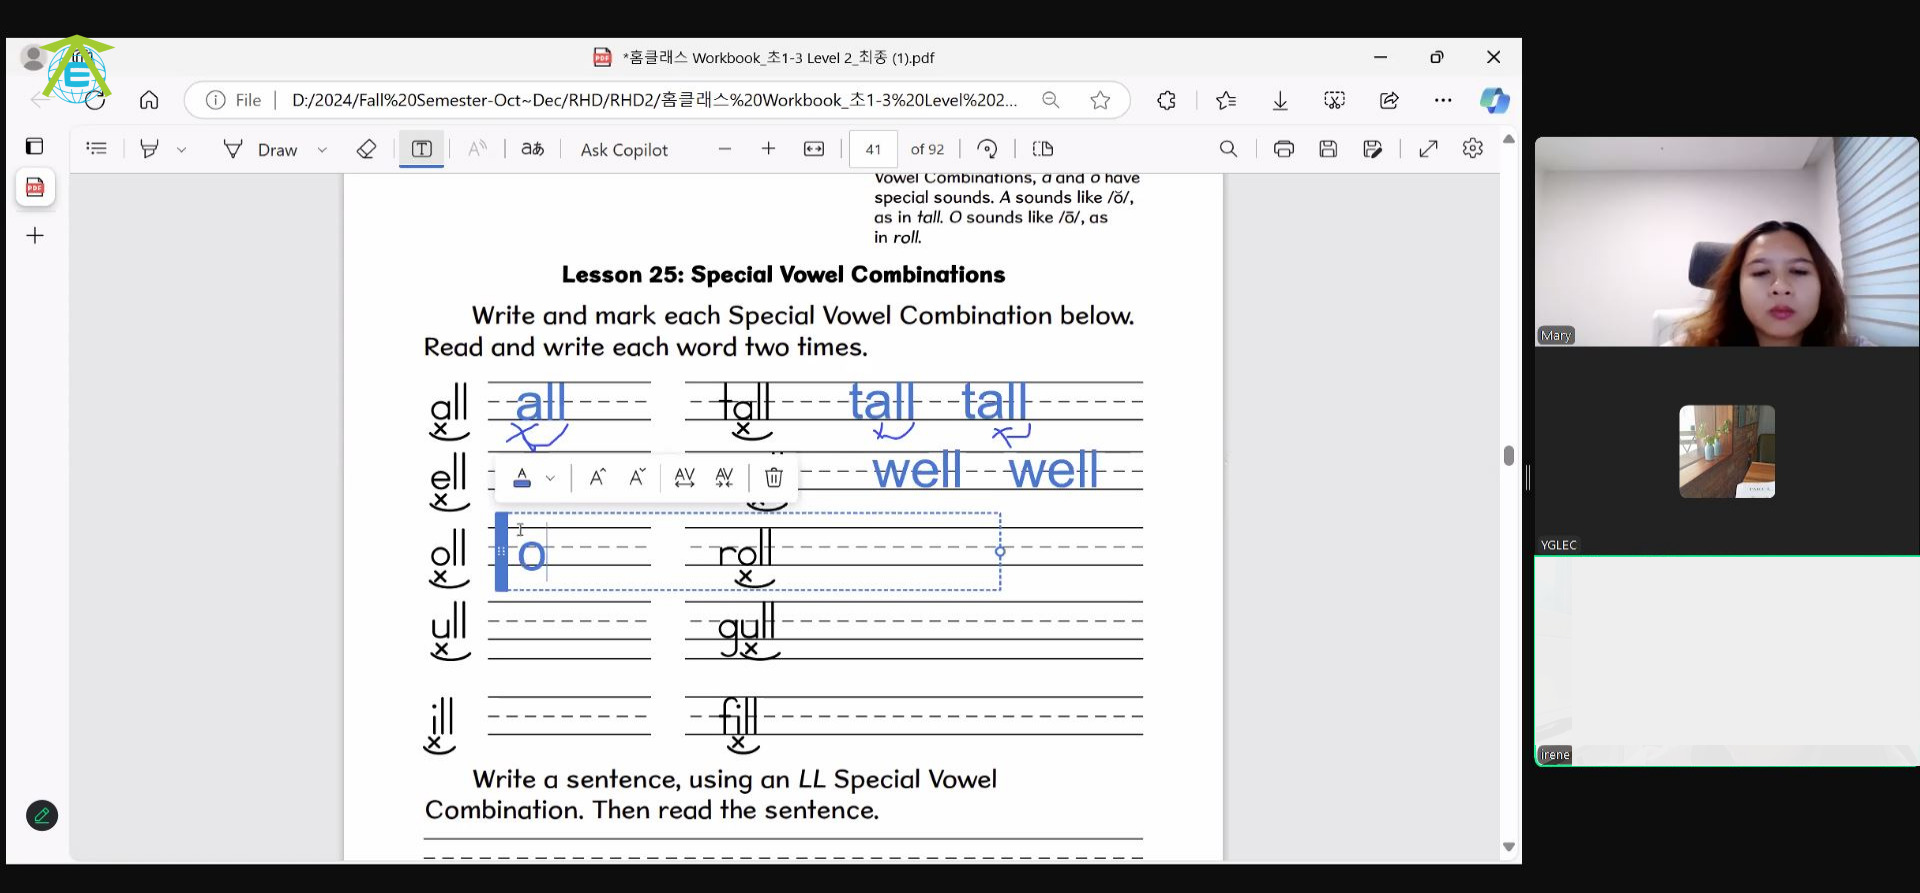Click the Print icon
This screenshot has height=893, width=1920.
pos(1283,149)
